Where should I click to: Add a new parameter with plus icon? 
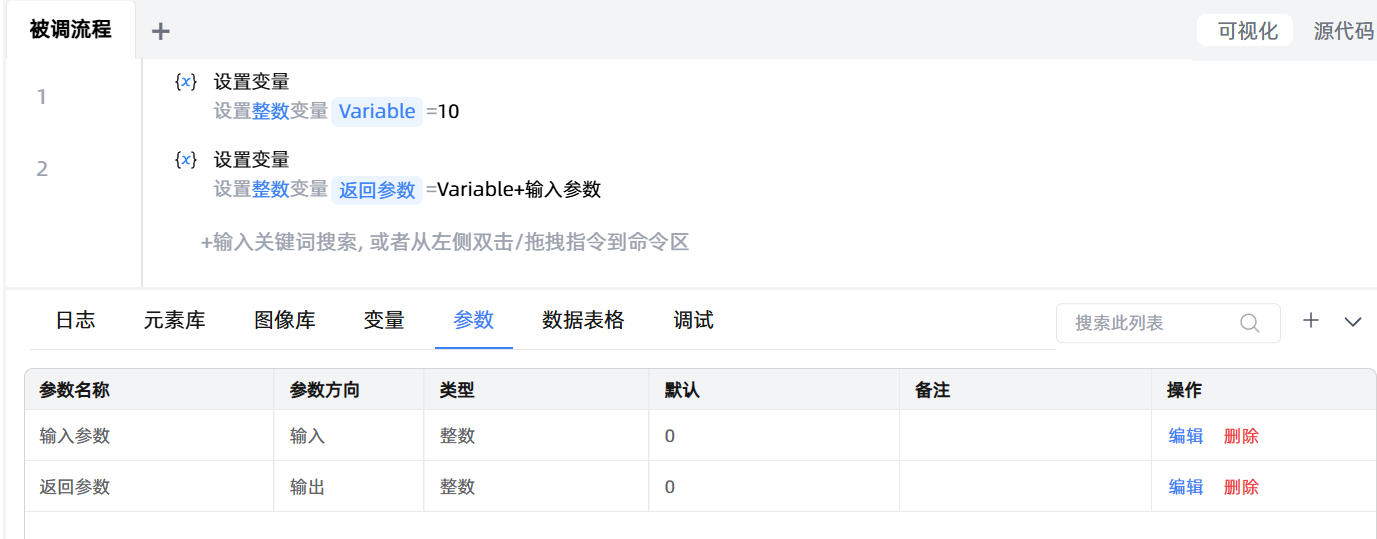[x=1311, y=321]
